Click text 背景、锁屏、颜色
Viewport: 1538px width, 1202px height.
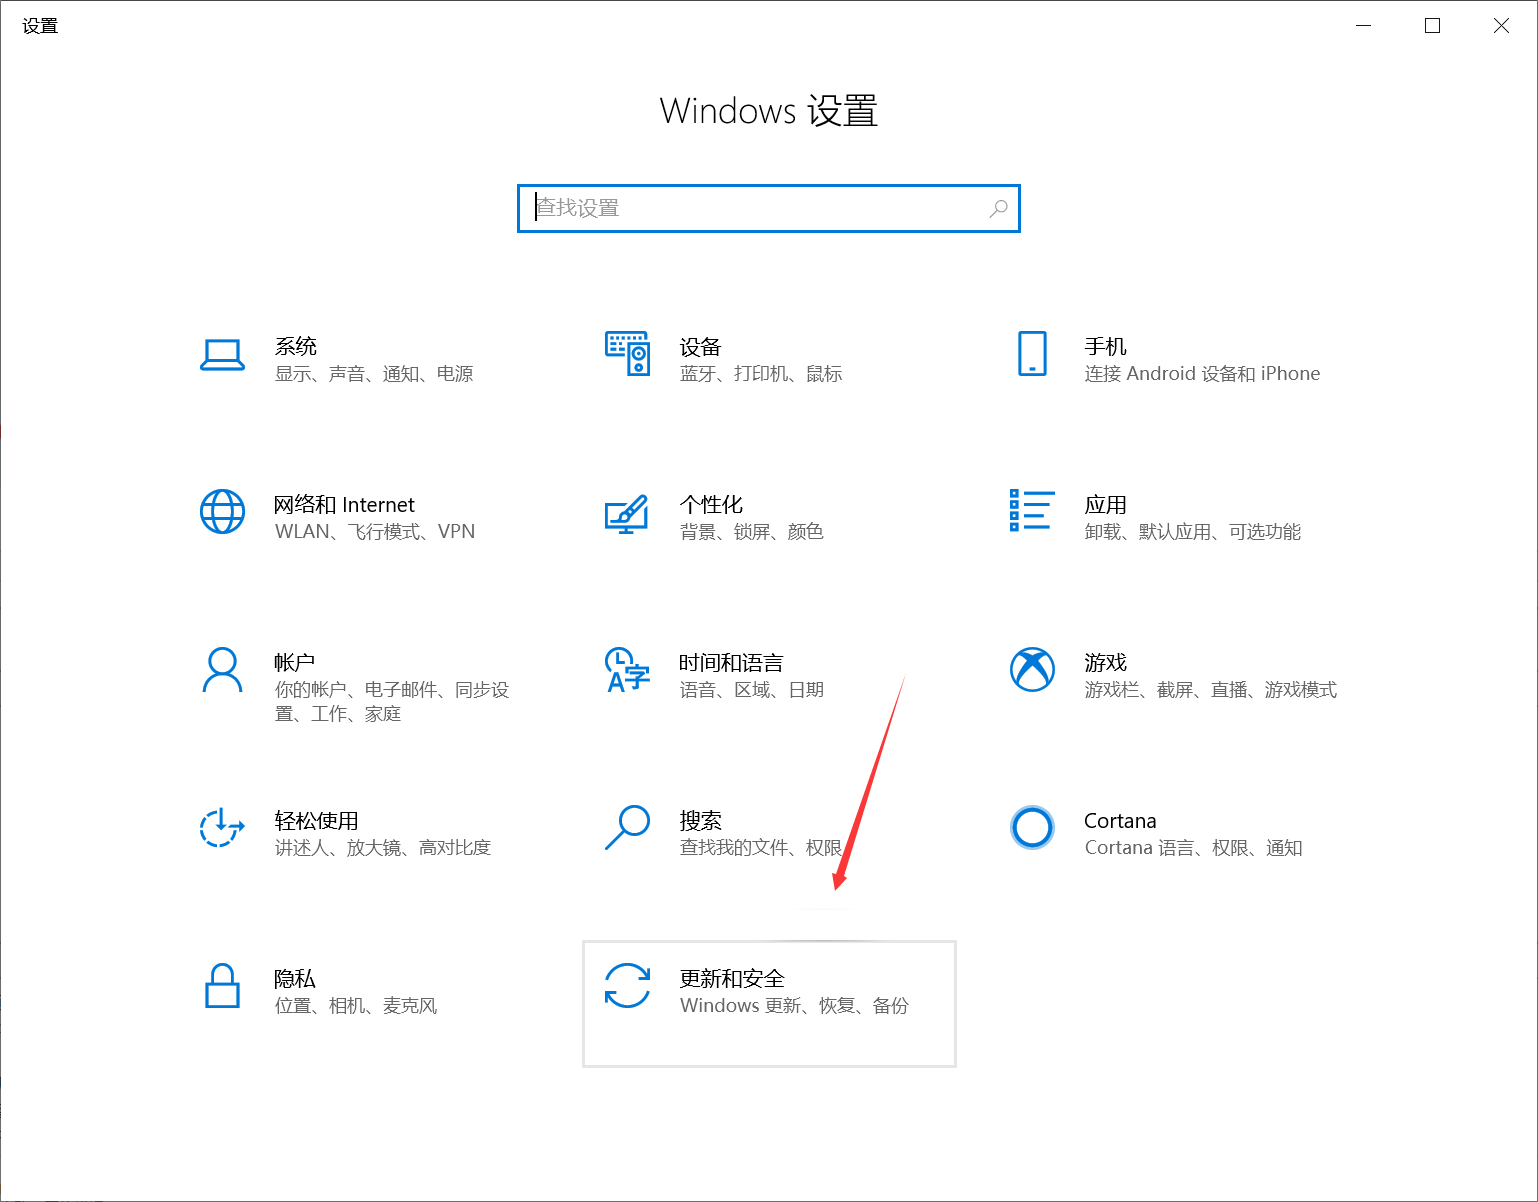tap(751, 532)
